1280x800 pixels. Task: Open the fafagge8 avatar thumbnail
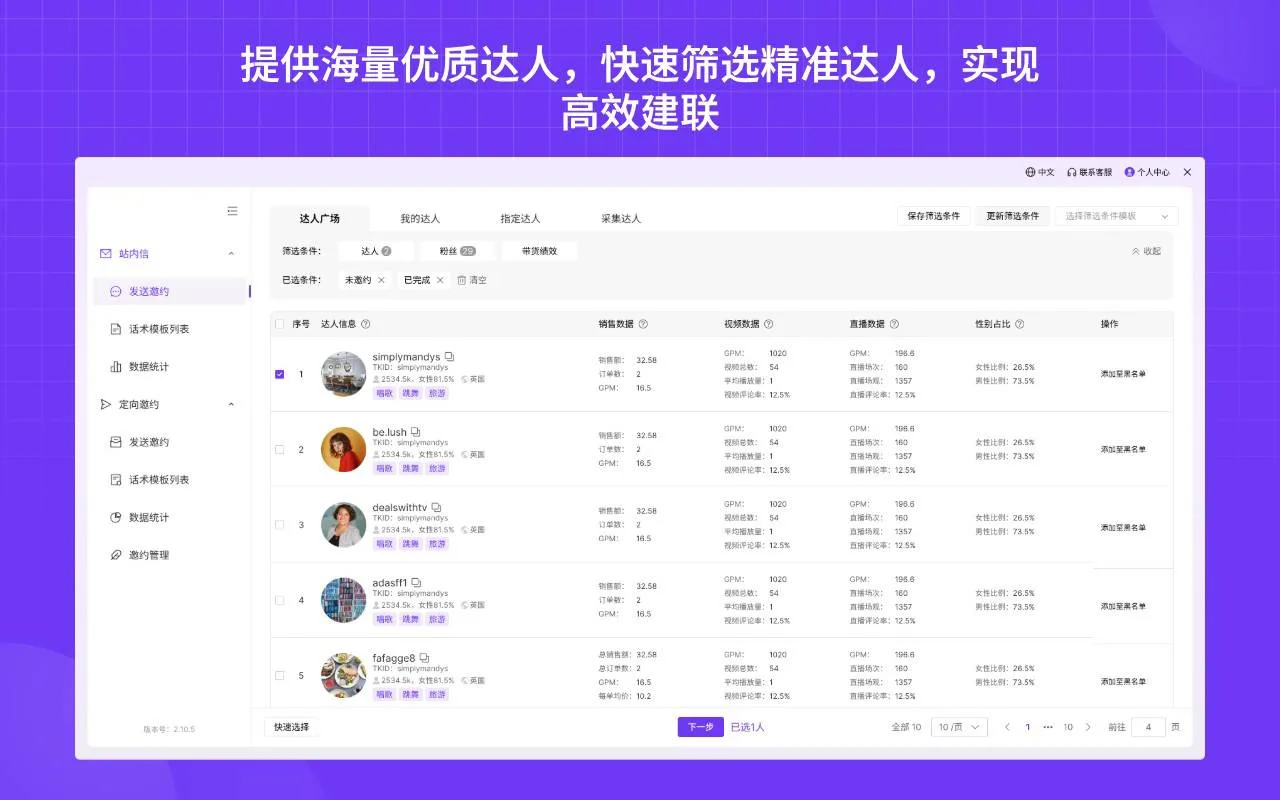pos(343,676)
